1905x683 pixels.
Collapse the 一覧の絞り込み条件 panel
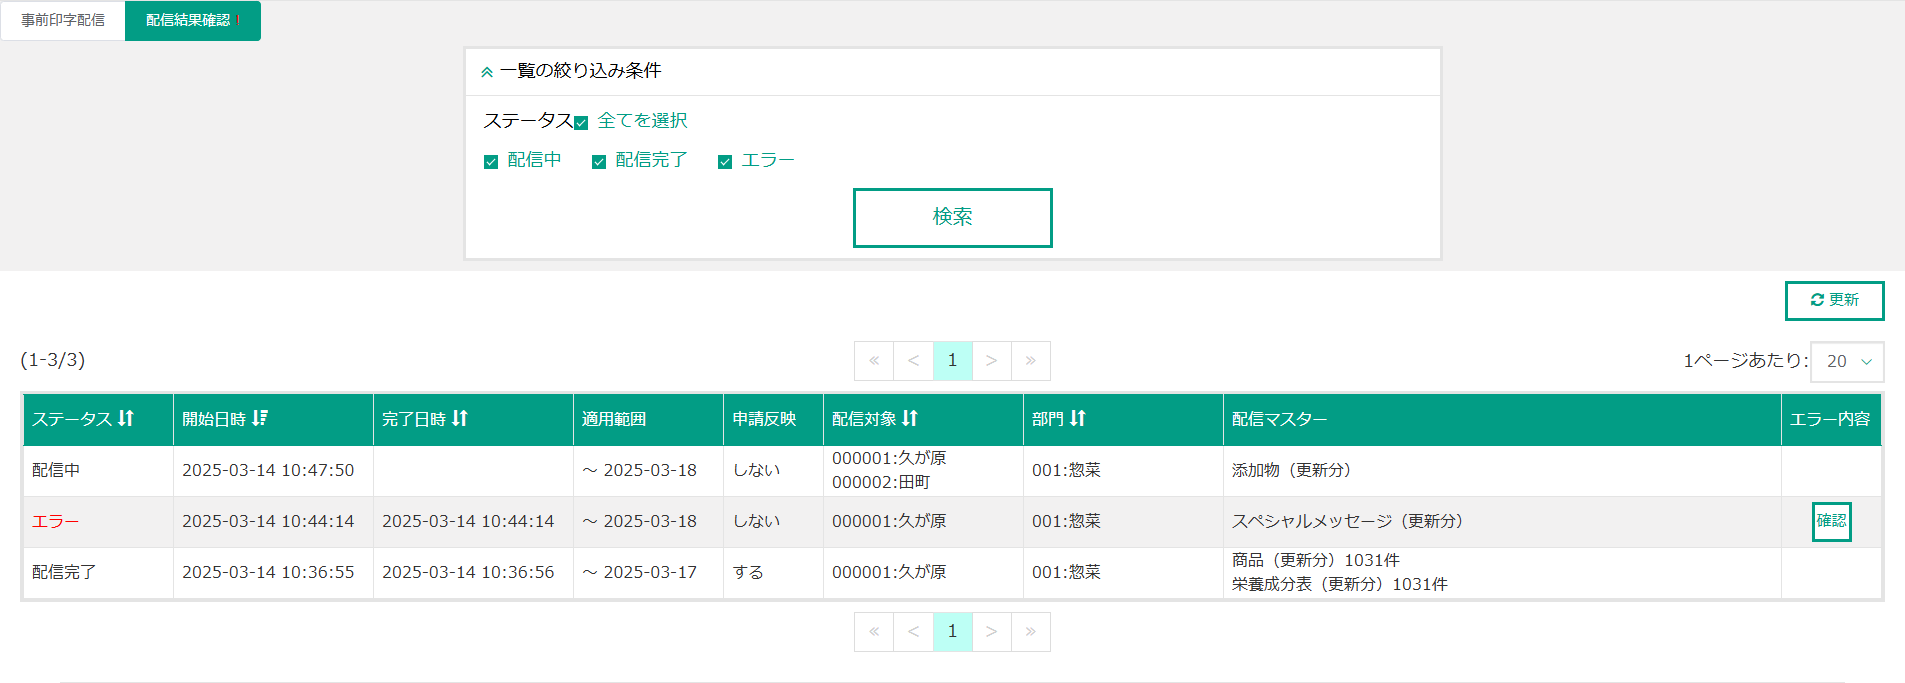click(x=487, y=72)
